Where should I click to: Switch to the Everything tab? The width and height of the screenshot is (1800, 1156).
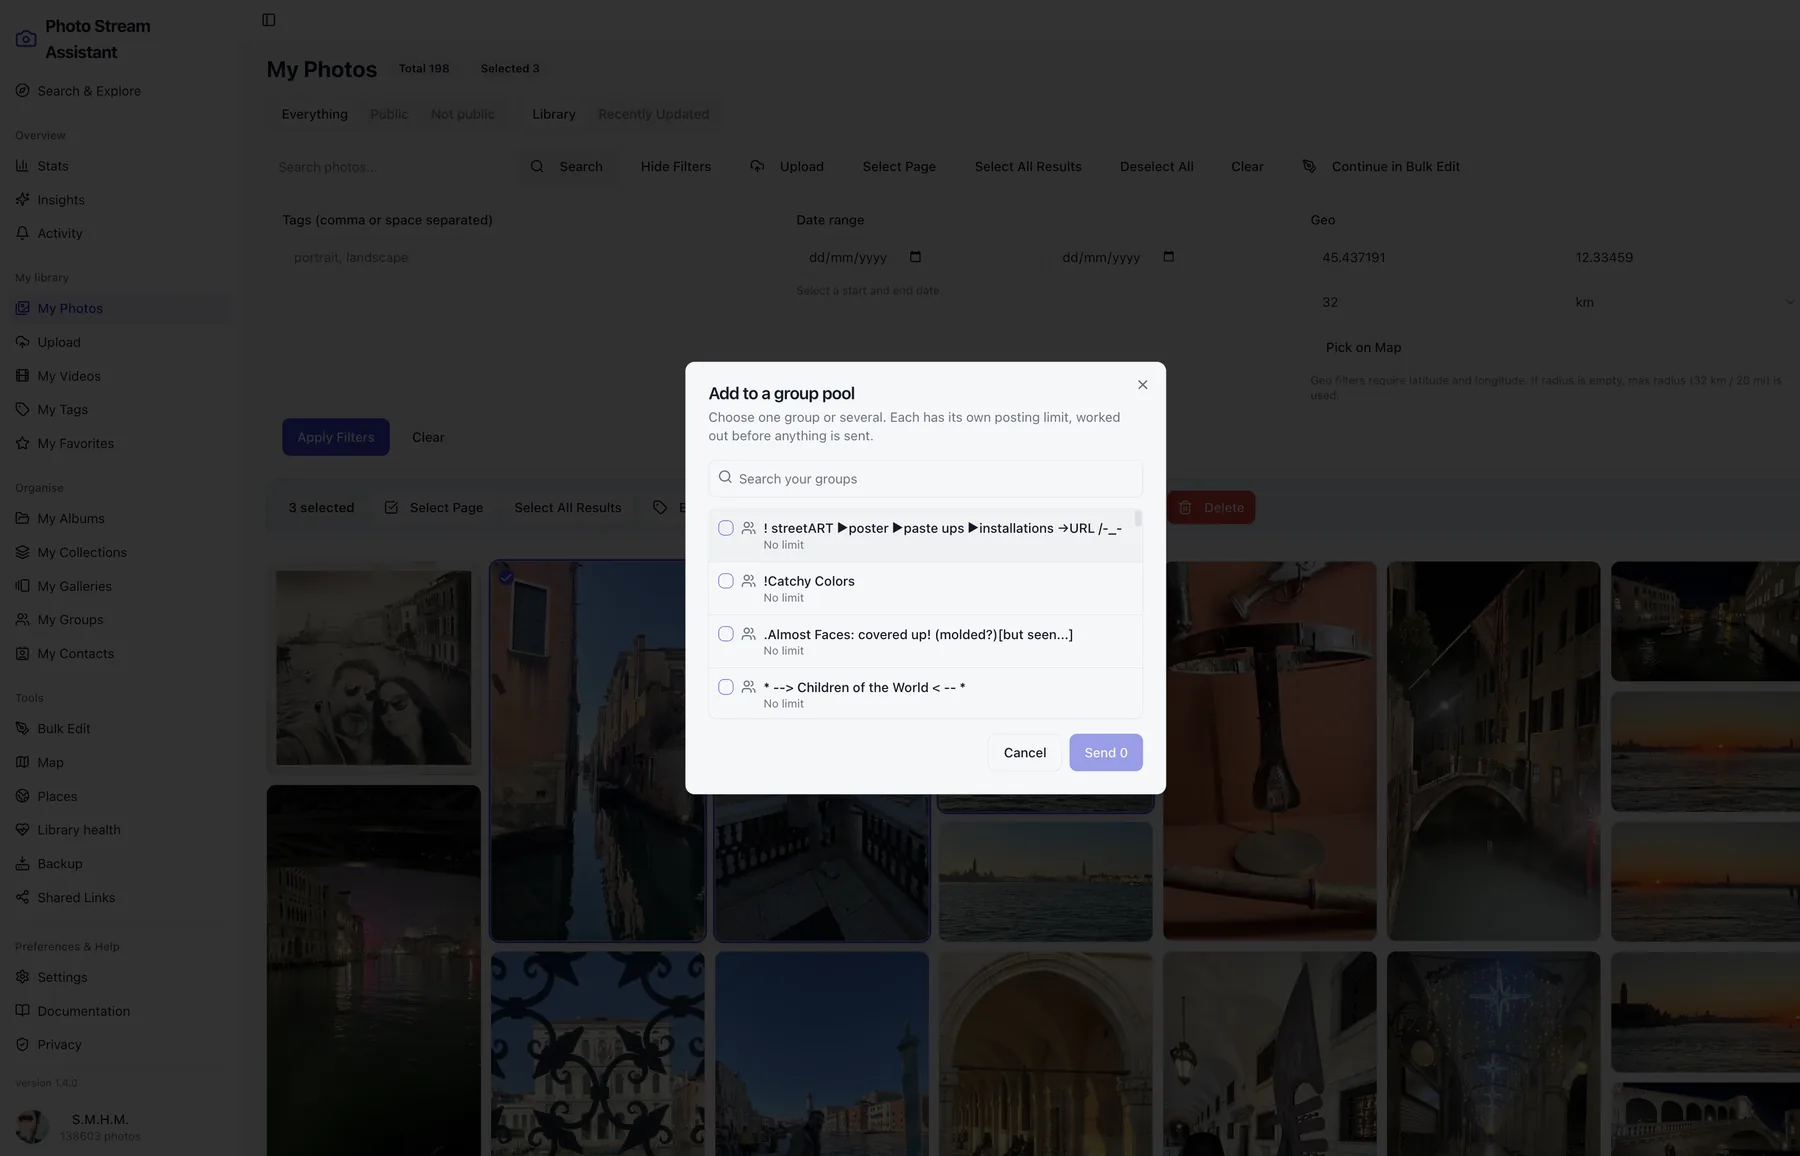pos(315,114)
